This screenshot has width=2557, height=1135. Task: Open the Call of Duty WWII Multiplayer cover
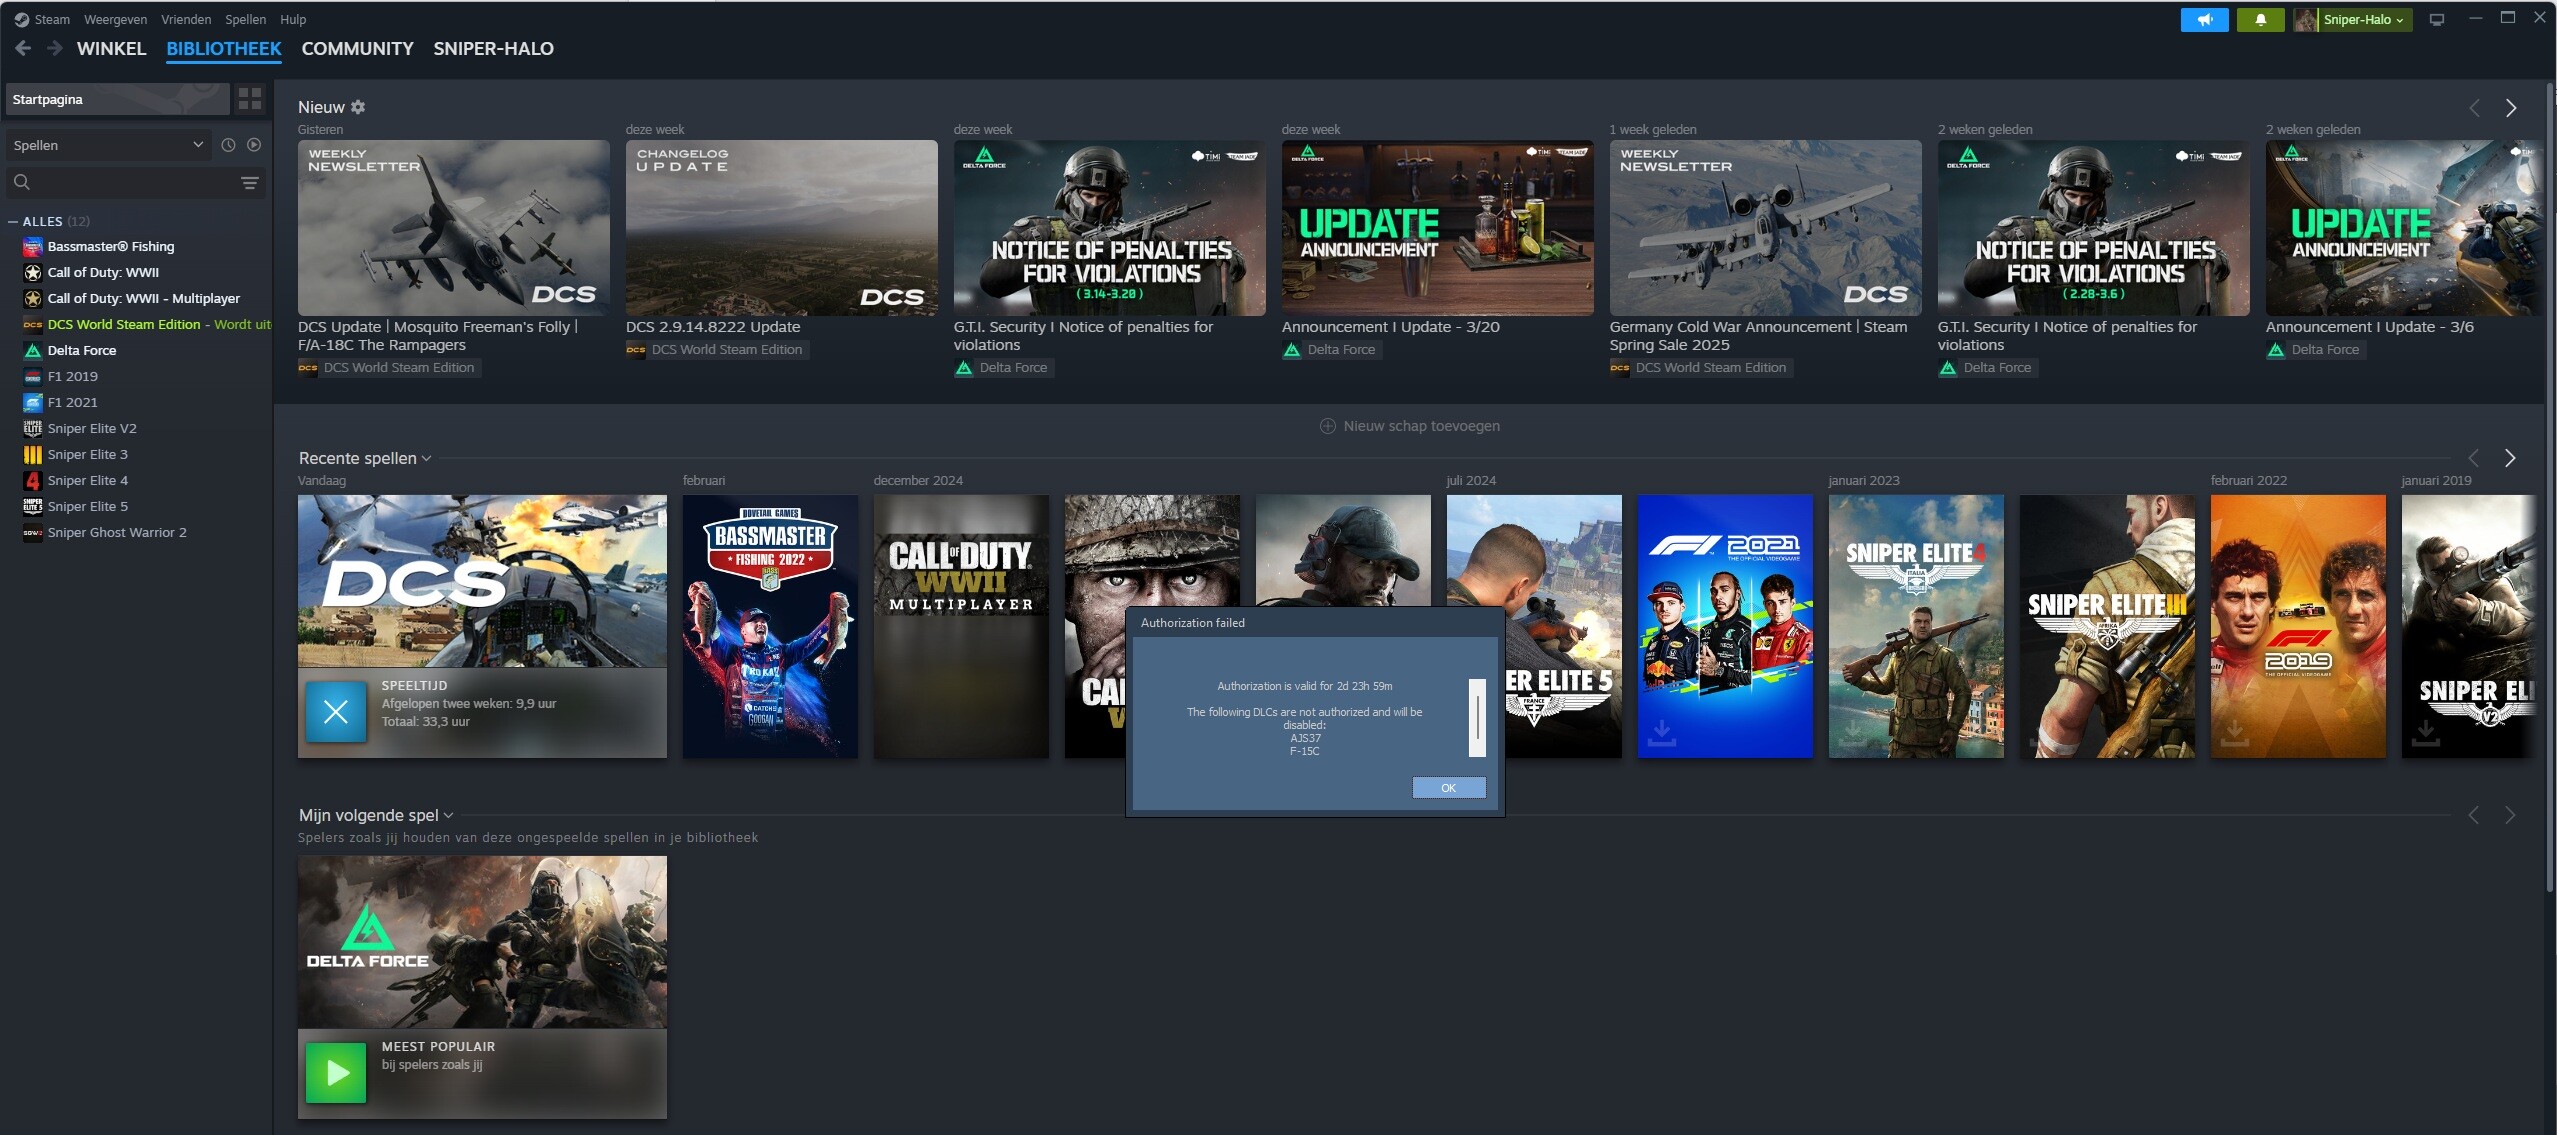click(x=961, y=626)
